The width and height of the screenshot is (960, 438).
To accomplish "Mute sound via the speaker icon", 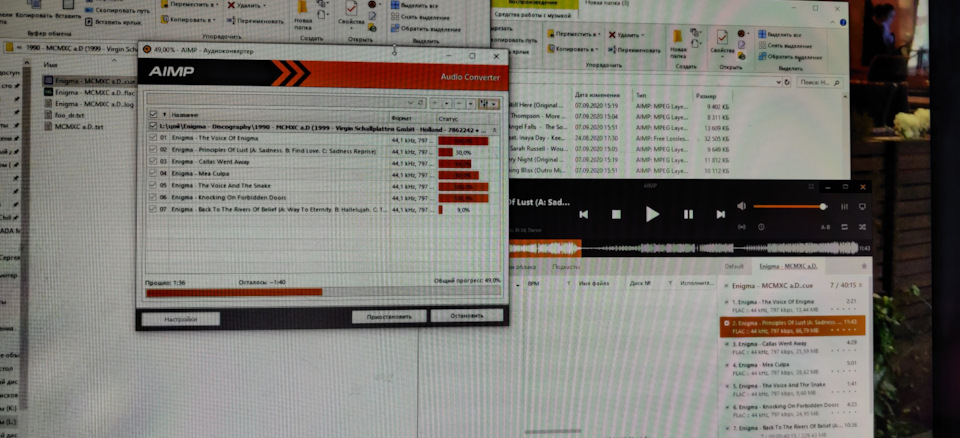I will tap(741, 206).
